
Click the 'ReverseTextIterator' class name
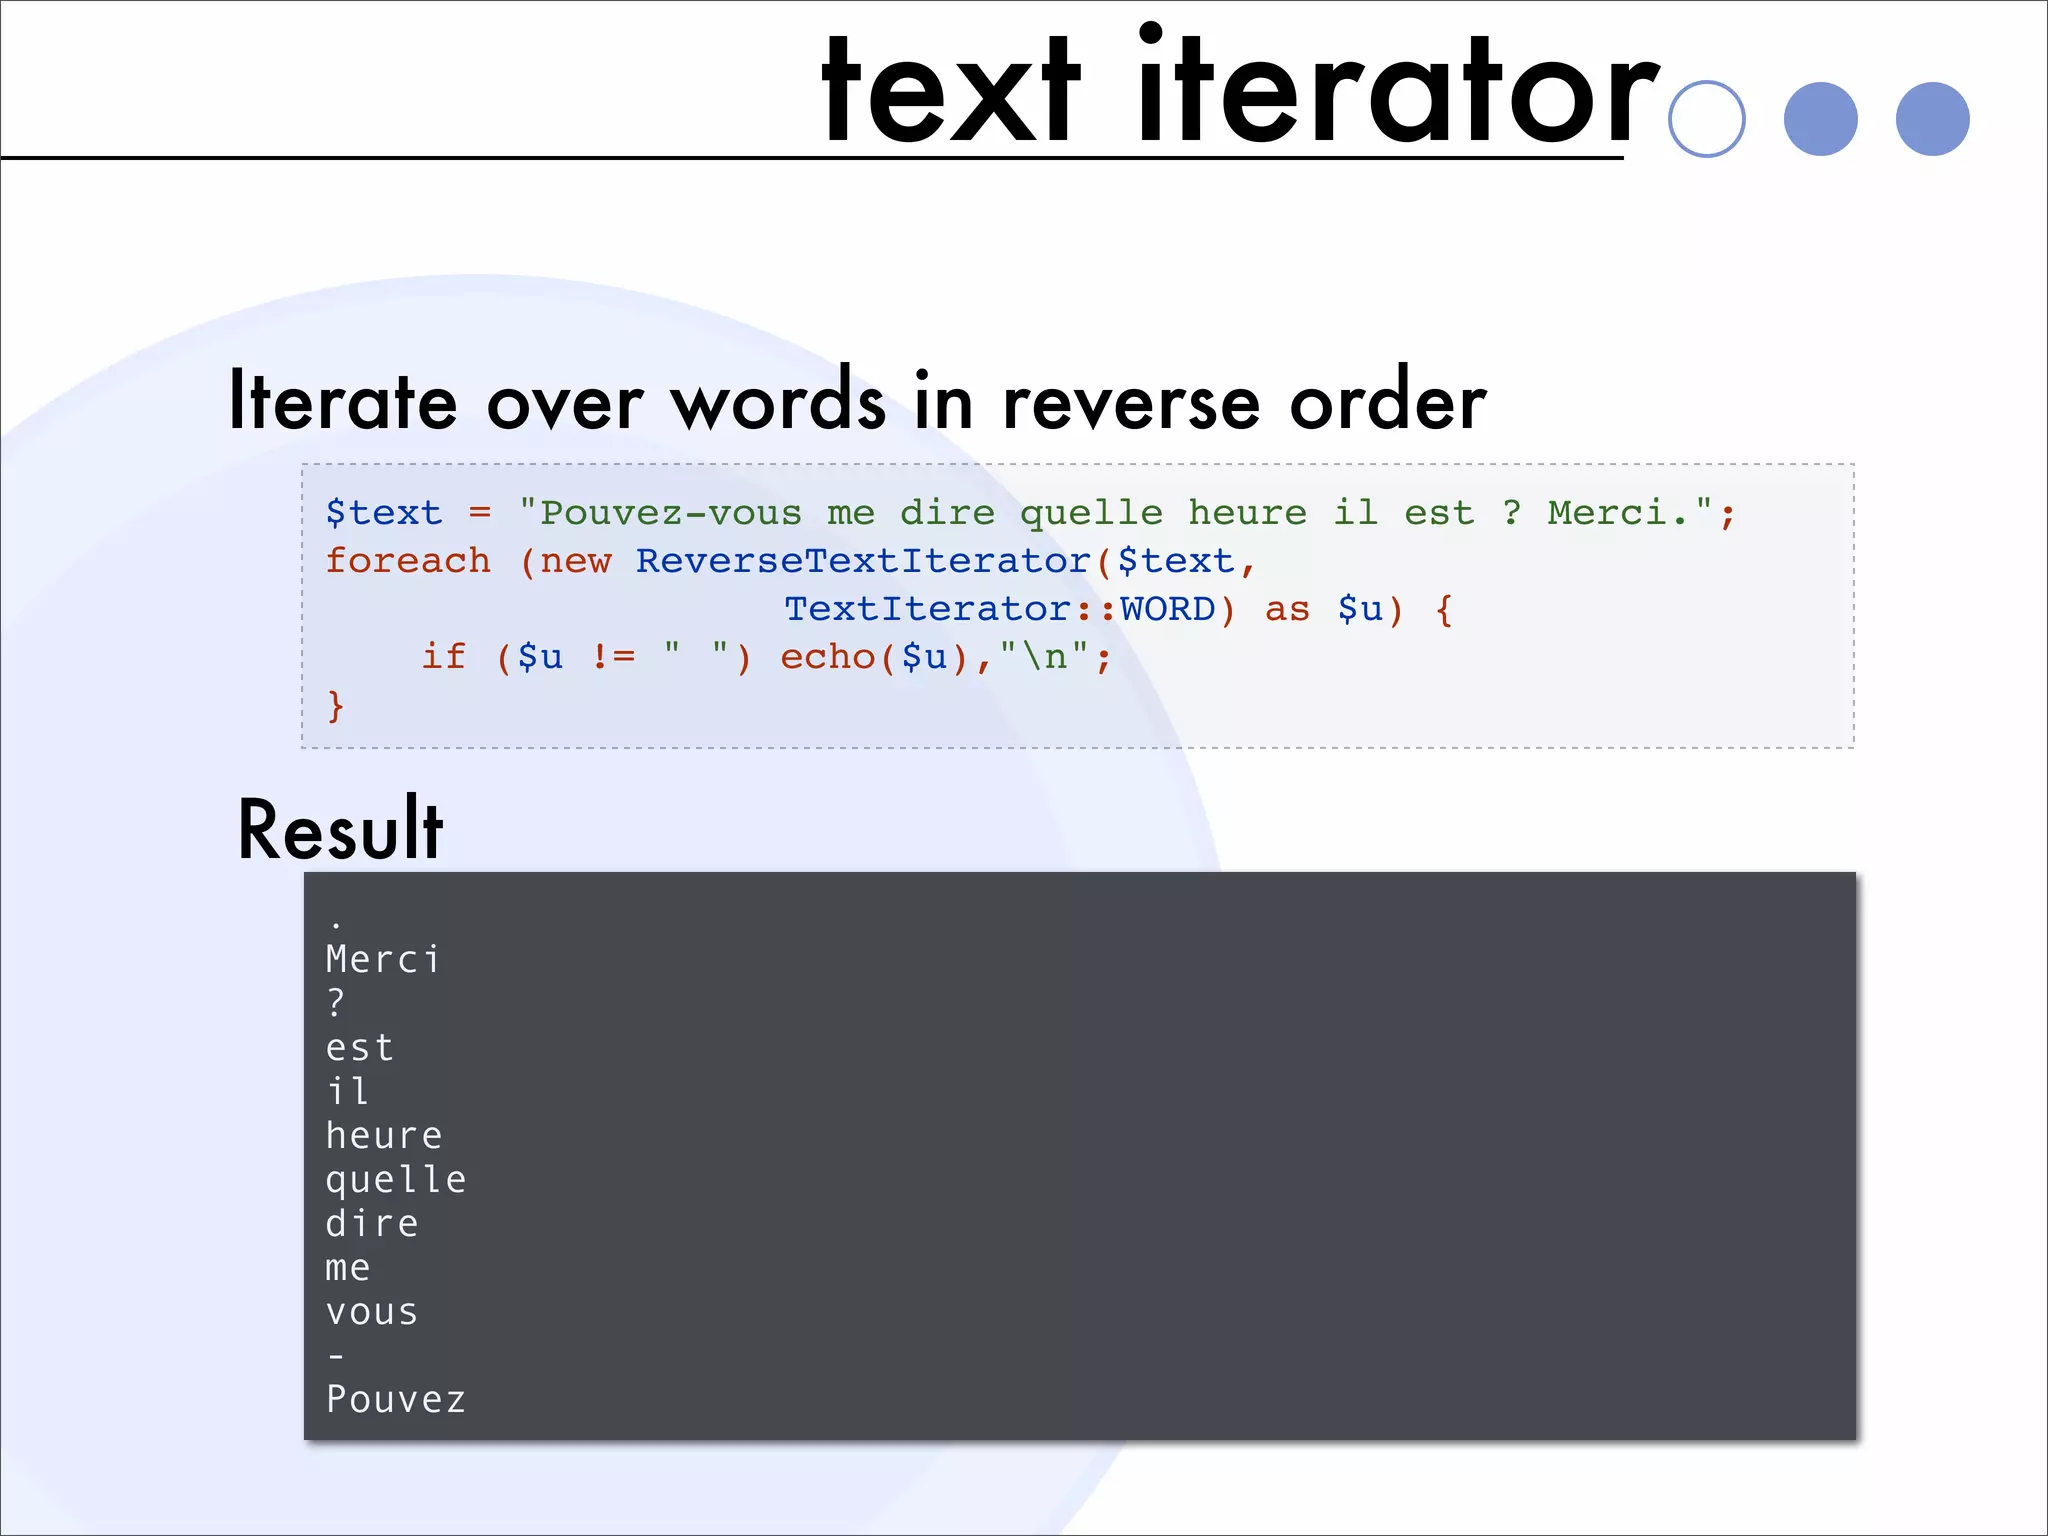coord(863,561)
